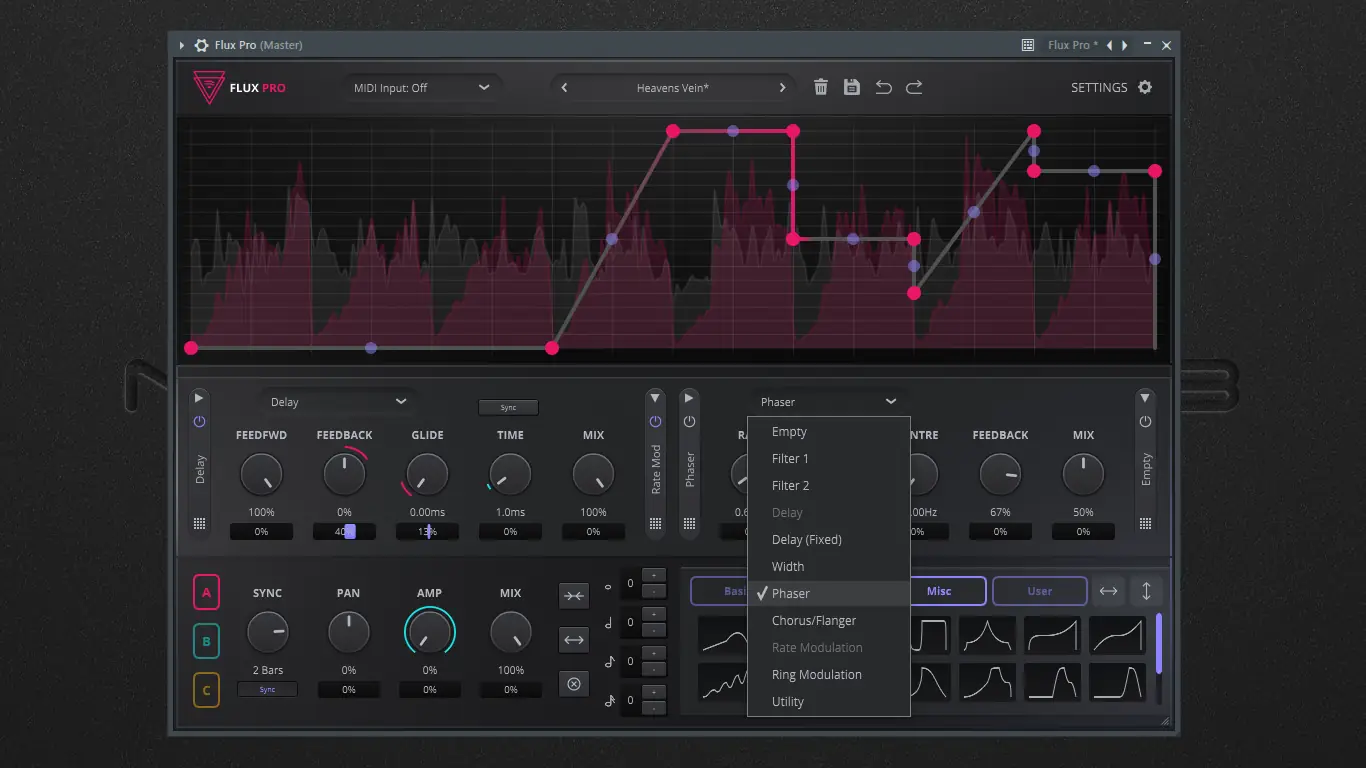
Task: Decrease the whole note value with minus
Action: [x=653, y=590]
